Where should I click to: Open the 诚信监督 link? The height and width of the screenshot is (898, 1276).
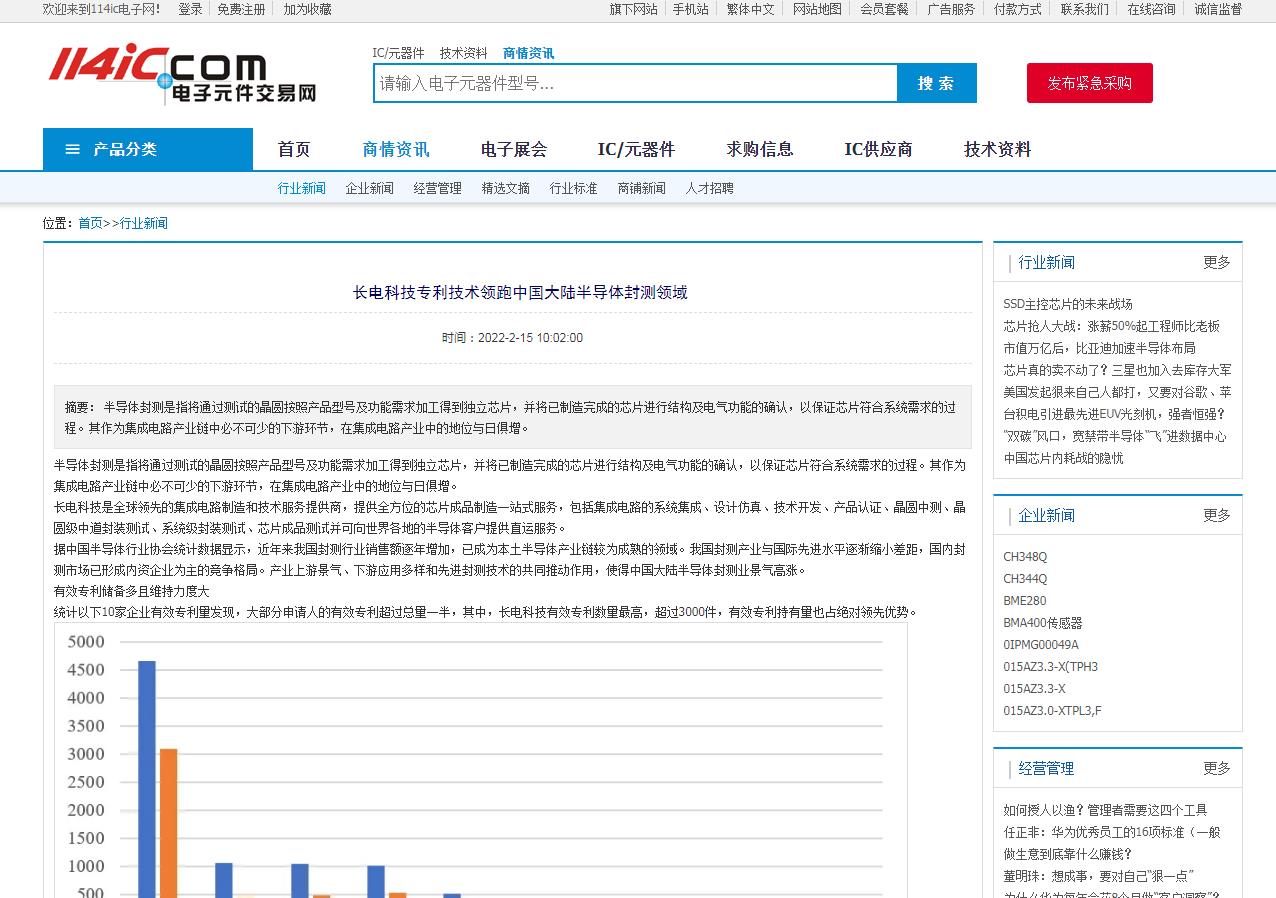coord(1218,9)
